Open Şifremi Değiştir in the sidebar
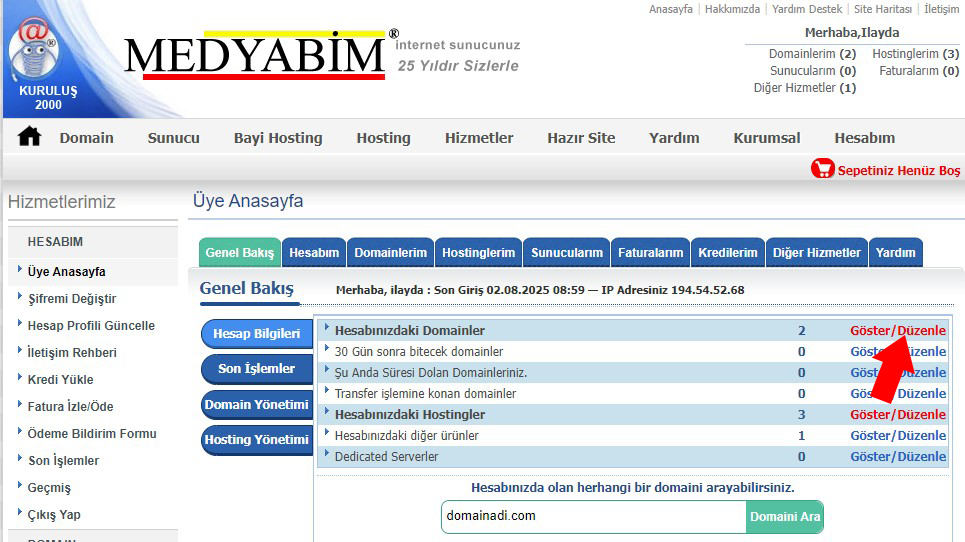The height and width of the screenshot is (542, 965). point(72,298)
